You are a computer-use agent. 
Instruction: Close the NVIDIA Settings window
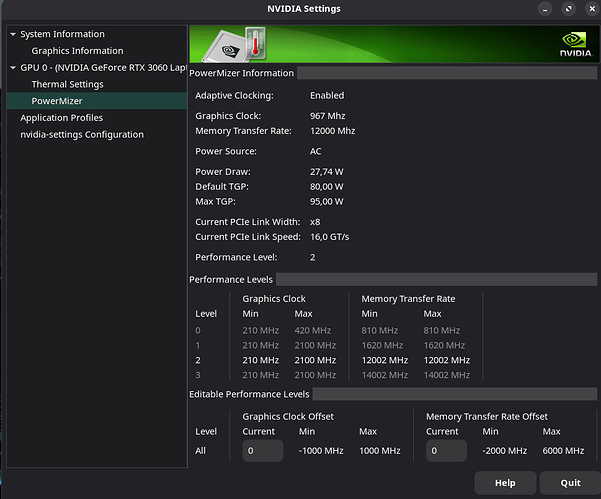[592, 9]
